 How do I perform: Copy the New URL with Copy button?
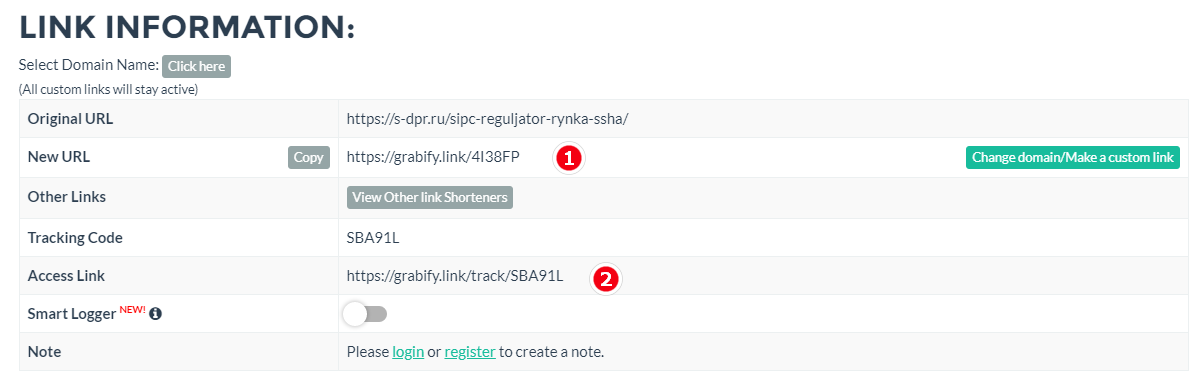click(x=309, y=157)
